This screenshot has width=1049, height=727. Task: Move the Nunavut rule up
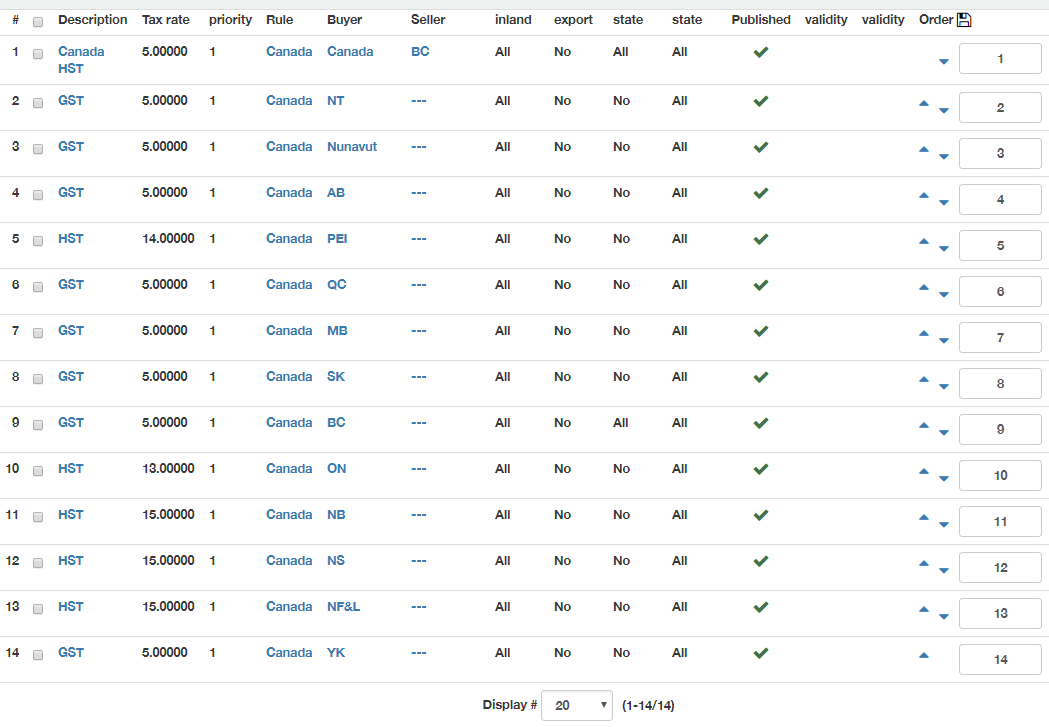pyautogui.click(x=924, y=150)
